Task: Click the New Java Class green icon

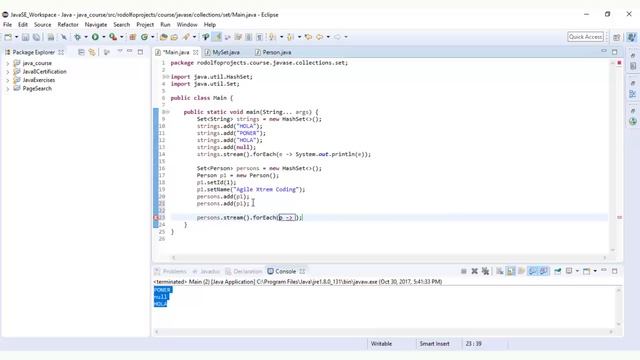Action: pos(144,37)
